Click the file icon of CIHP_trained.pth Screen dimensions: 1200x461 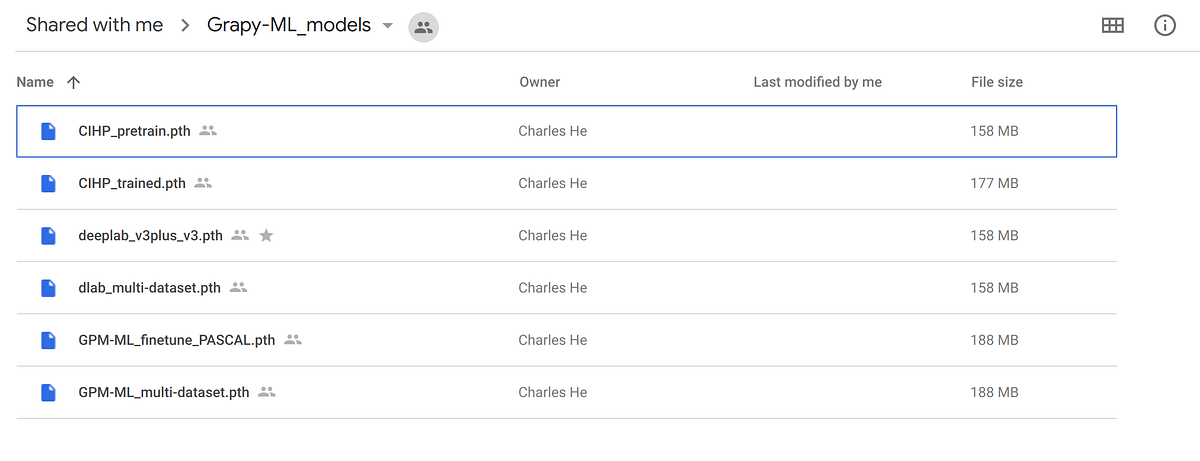pyautogui.click(x=48, y=183)
